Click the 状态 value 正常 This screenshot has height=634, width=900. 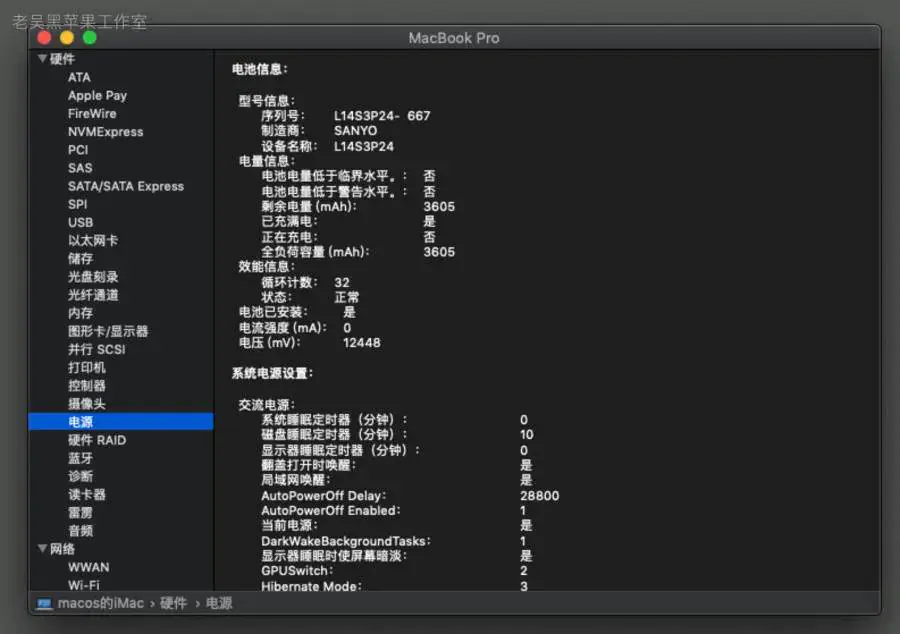(x=347, y=297)
